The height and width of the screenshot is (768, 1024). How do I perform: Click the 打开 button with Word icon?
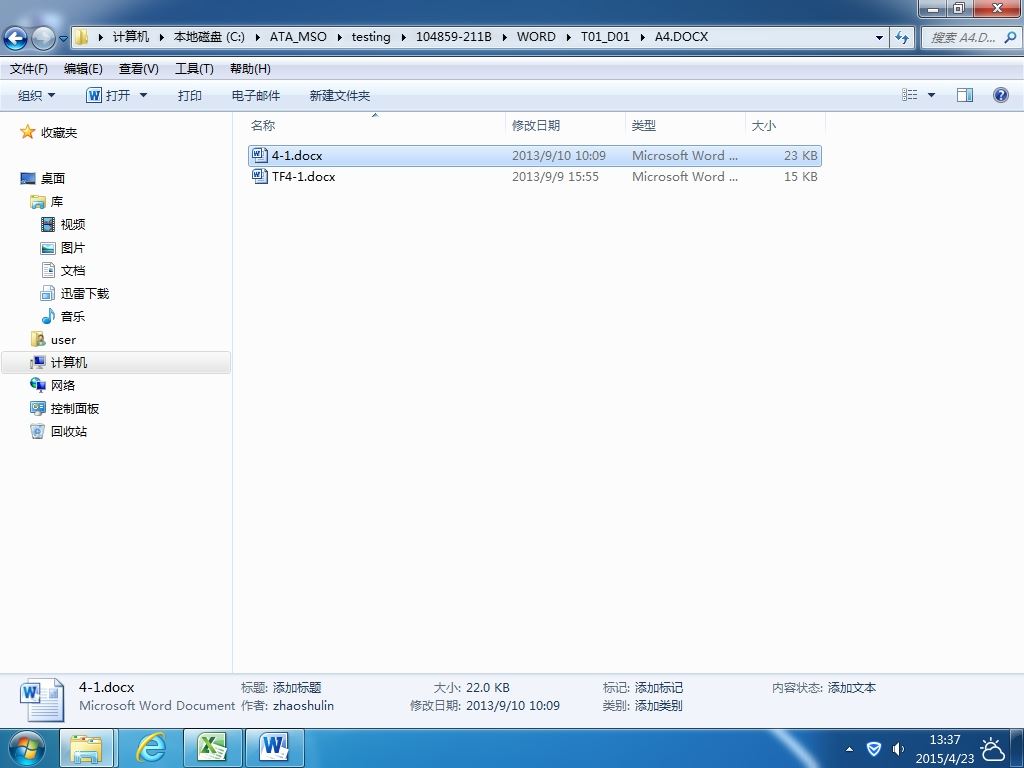tap(108, 95)
